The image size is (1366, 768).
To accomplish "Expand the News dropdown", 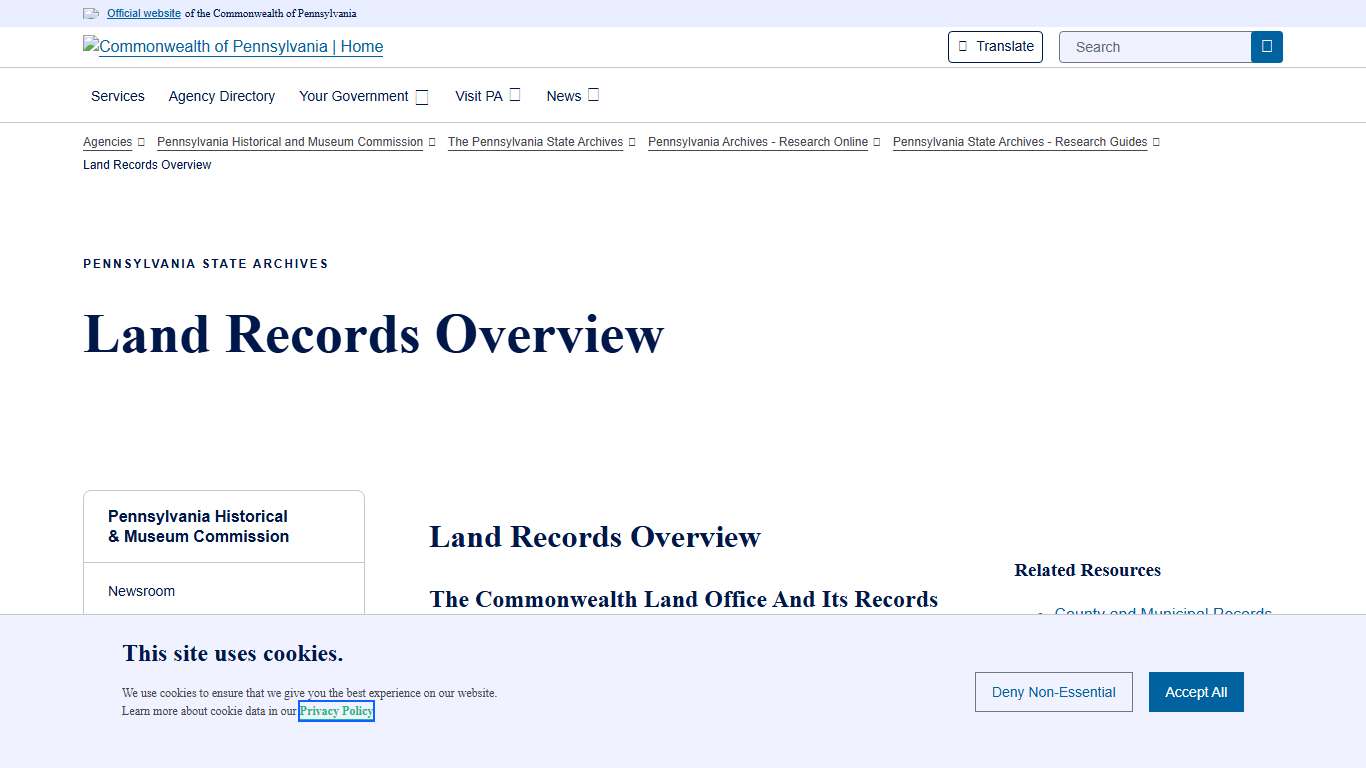I will click(594, 94).
